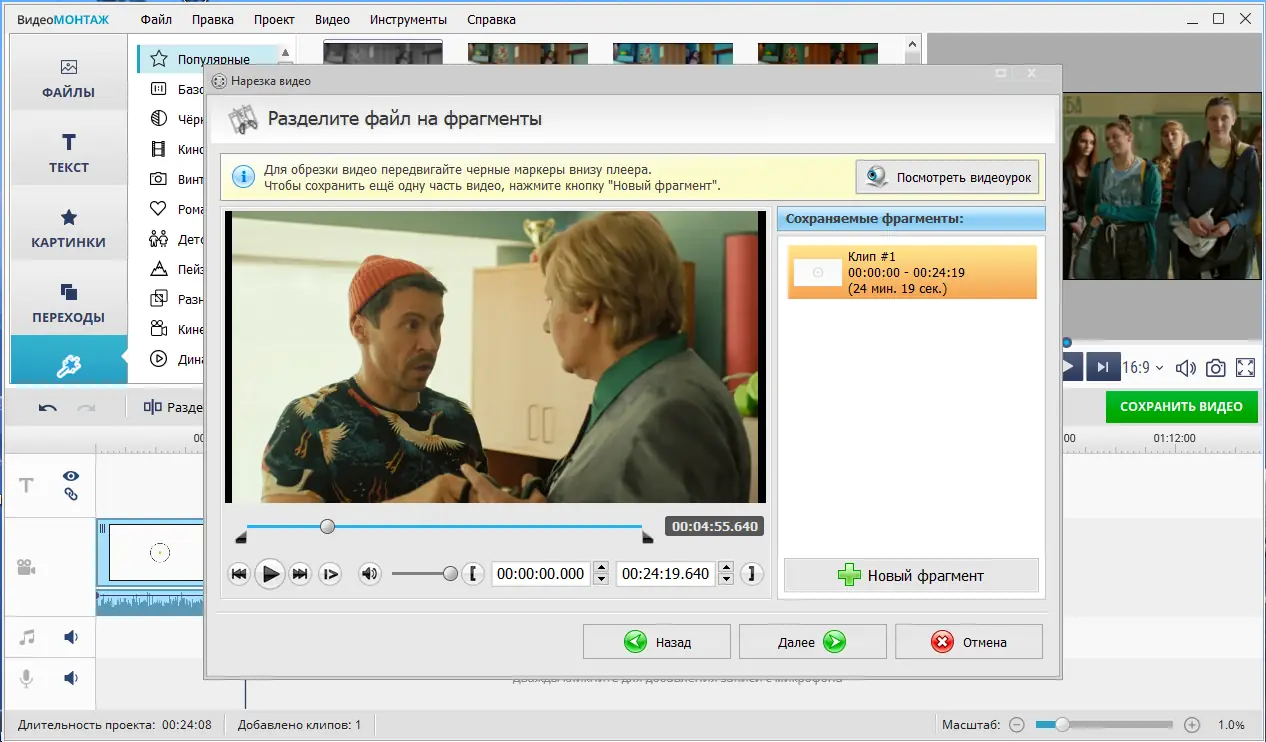This screenshot has height=742, width=1266.
Task: Choose the camera Винтаж category icon
Action: pyautogui.click(x=158, y=179)
